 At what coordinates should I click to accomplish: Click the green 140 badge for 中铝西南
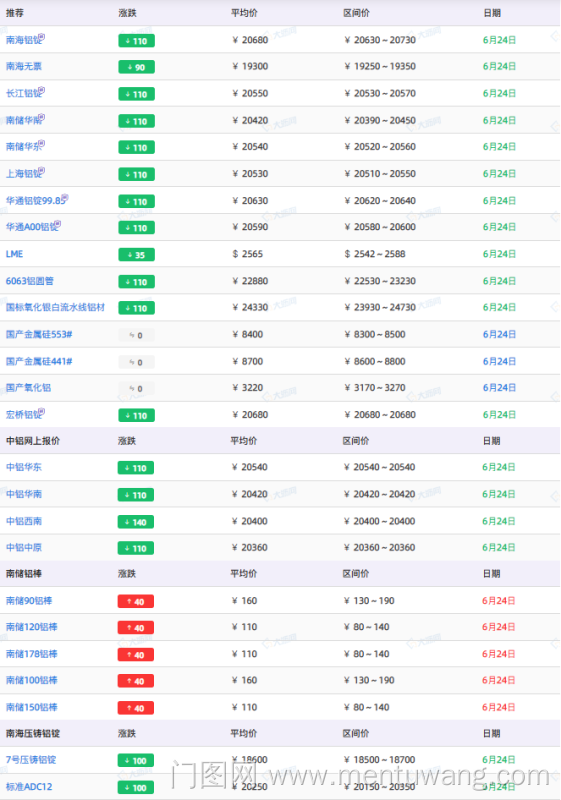pos(136,522)
